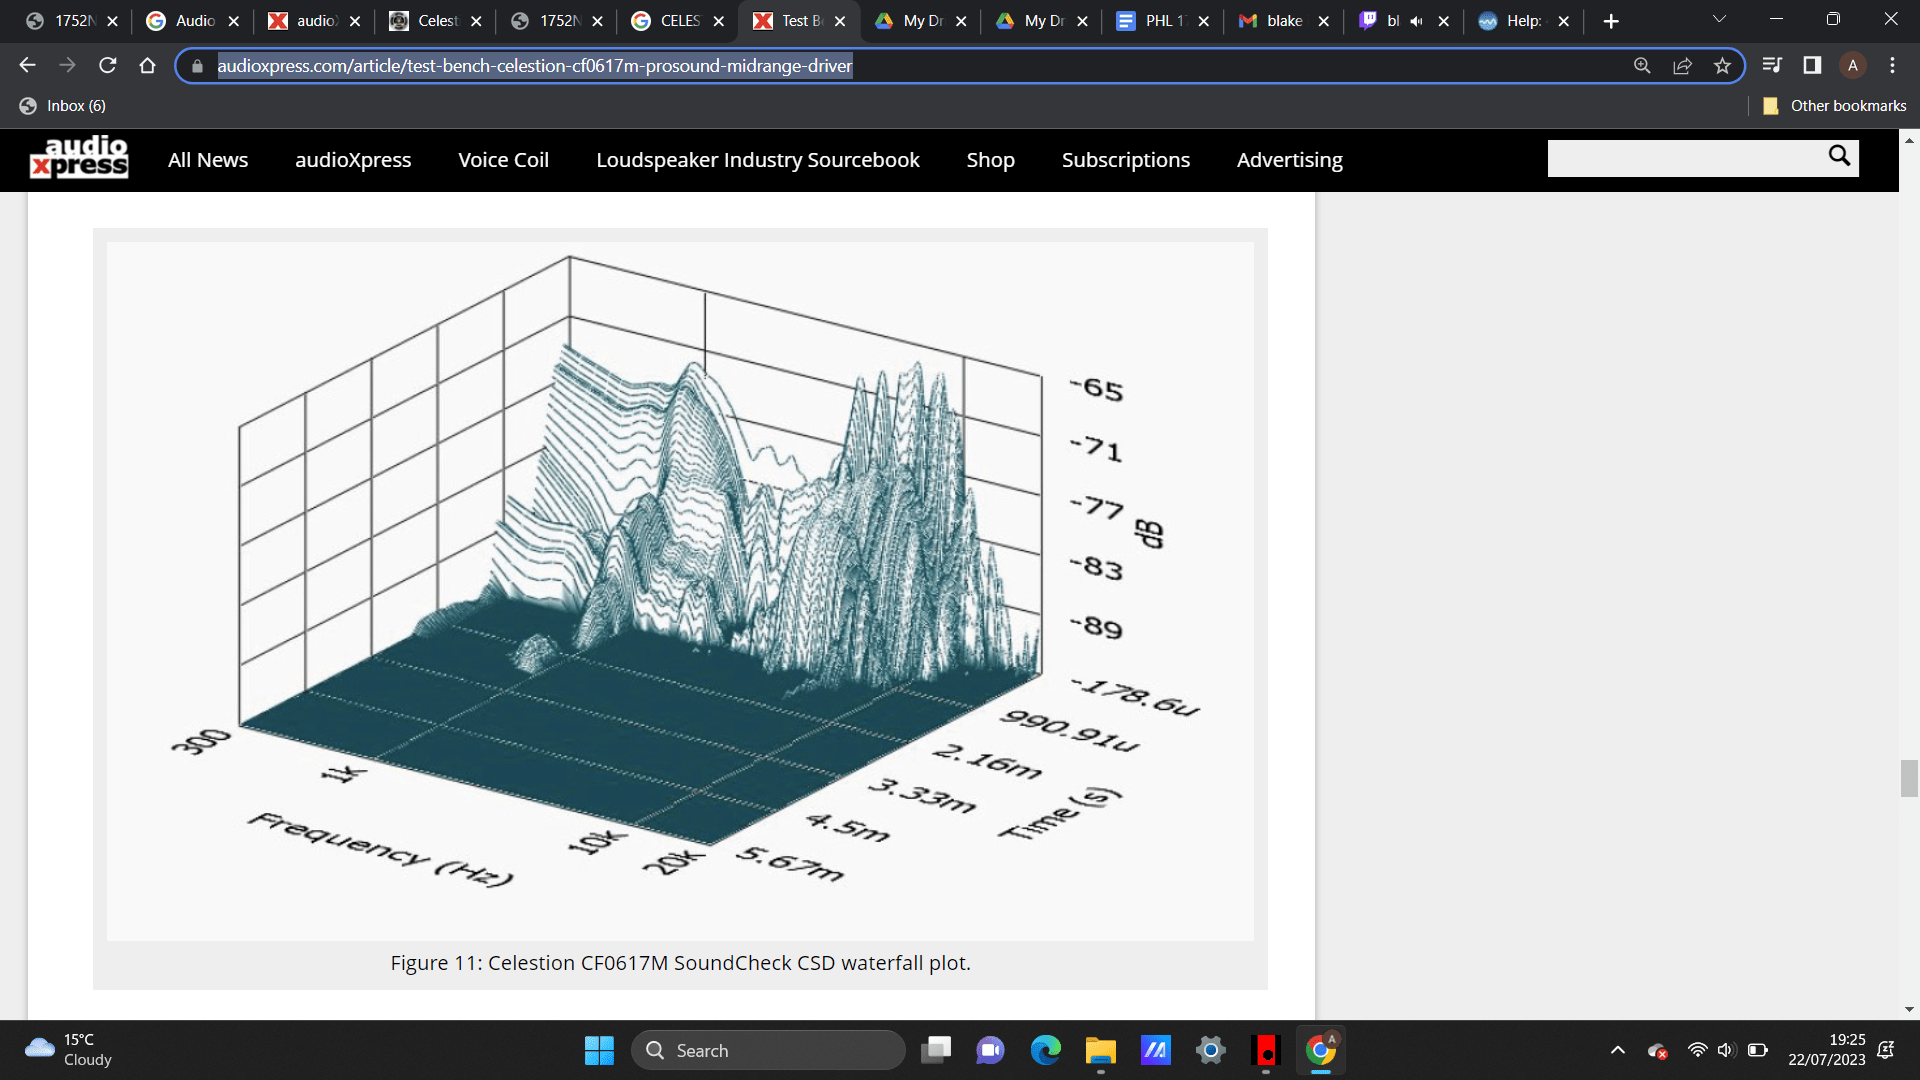Reload the current page

pos(108,65)
